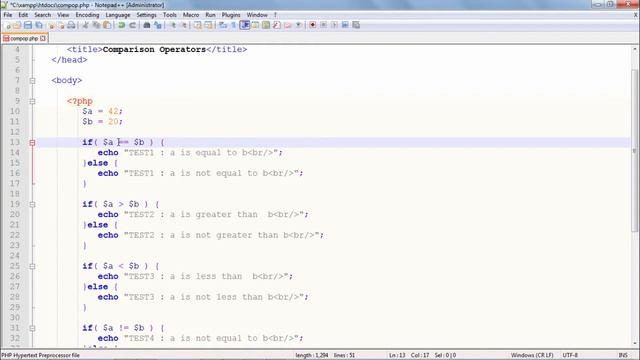The width and height of the screenshot is (640, 360).
Task: Toggle Word Wrap in the toolbar
Action: pyautogui.click(x=223, y=25)
